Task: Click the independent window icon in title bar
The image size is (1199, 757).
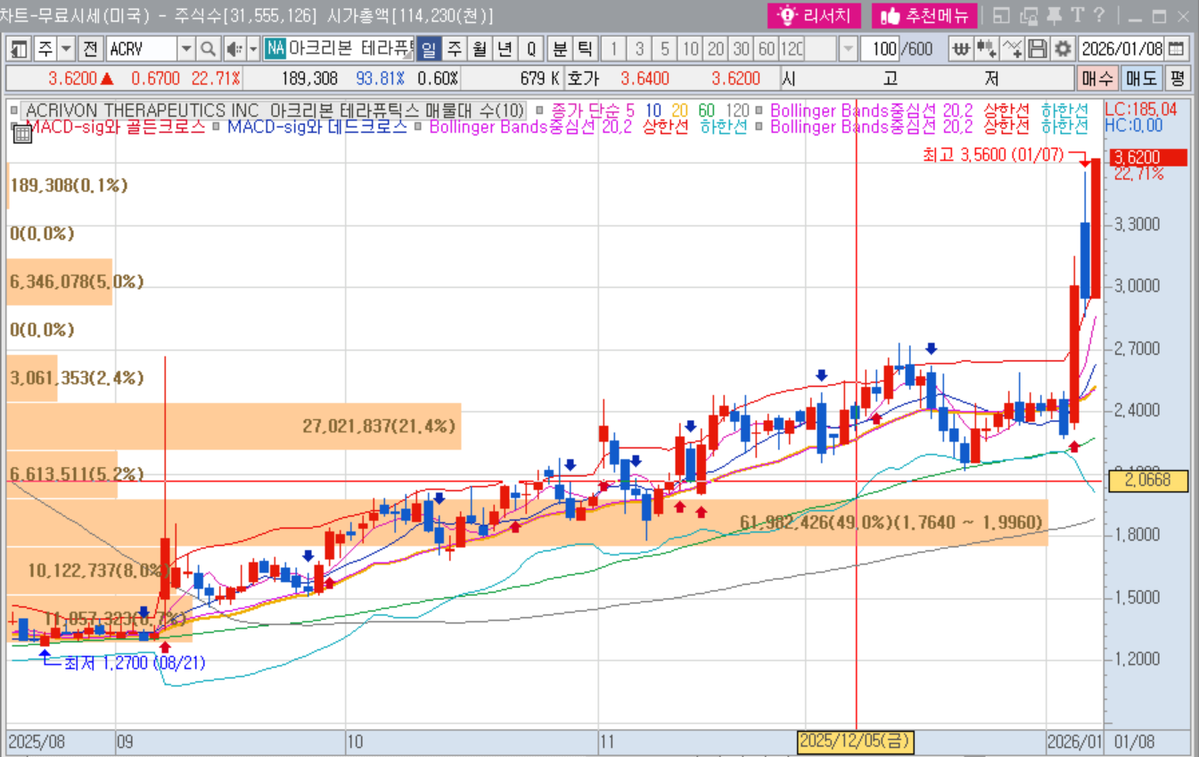Action: 1001,15
